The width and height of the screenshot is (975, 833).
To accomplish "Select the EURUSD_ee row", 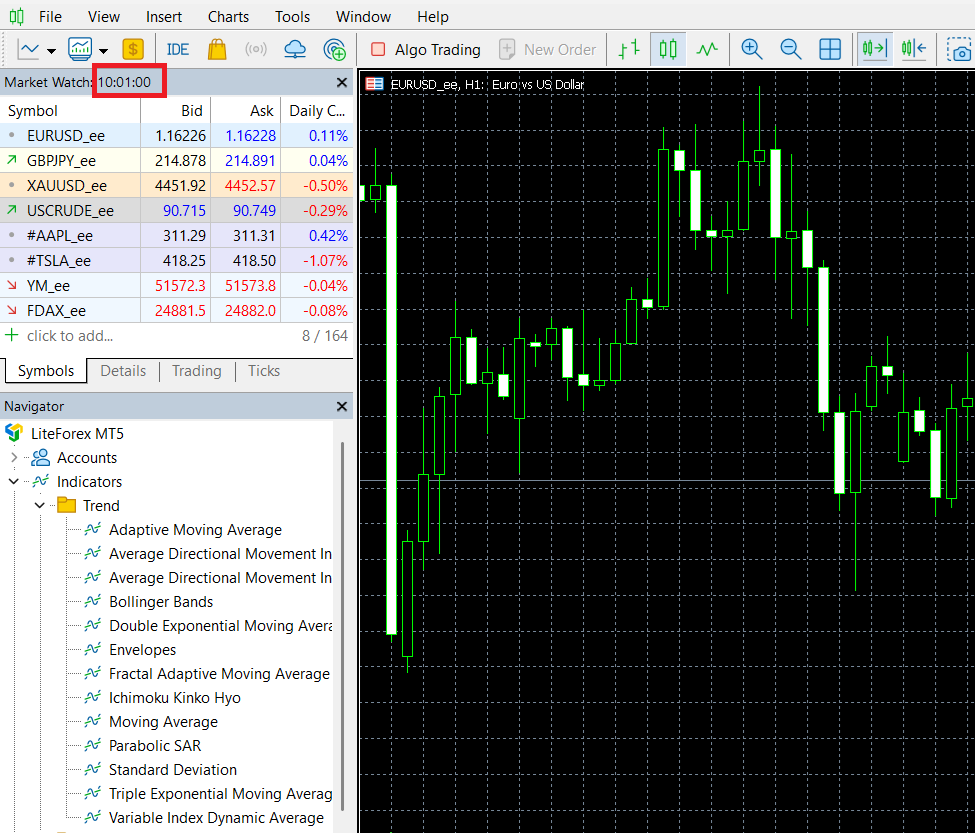I will point(177,136).
